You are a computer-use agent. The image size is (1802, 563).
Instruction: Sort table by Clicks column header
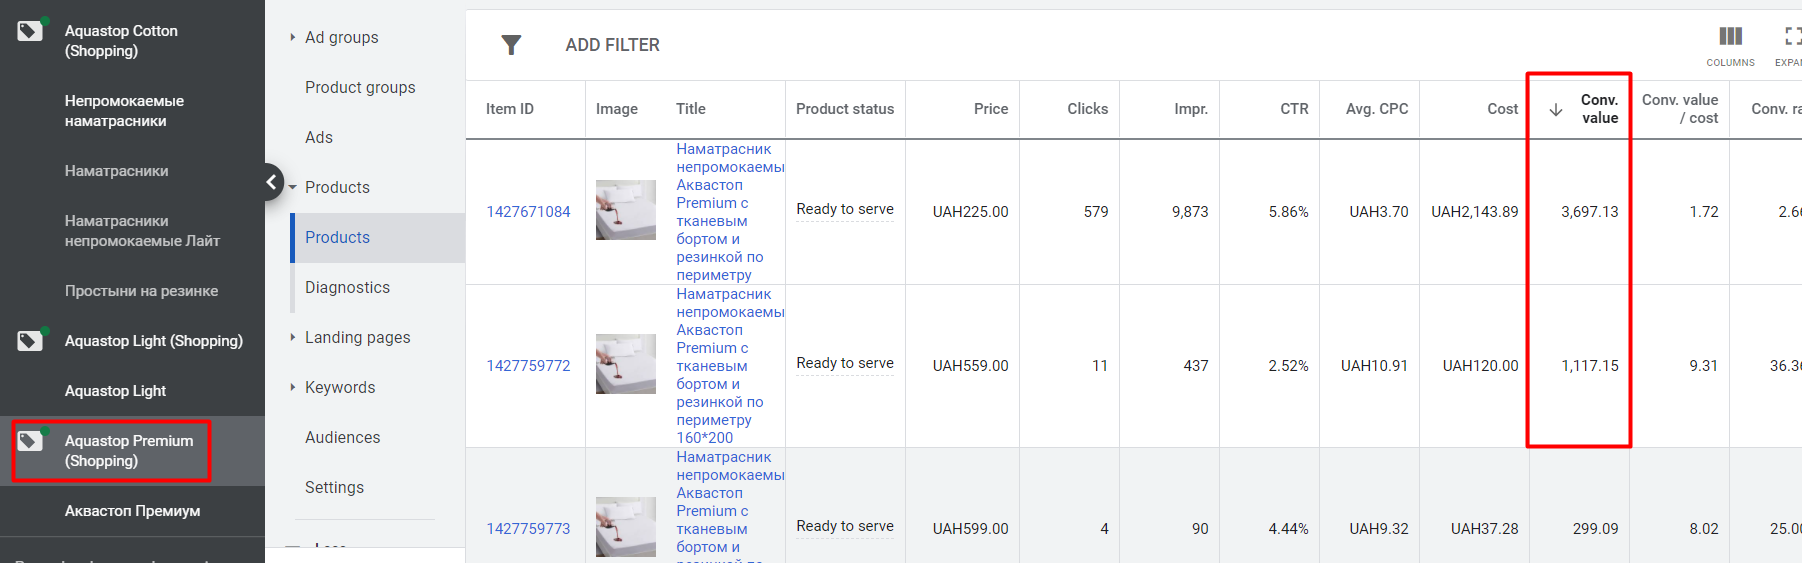pyautogui.click(x=1087, y=109)
